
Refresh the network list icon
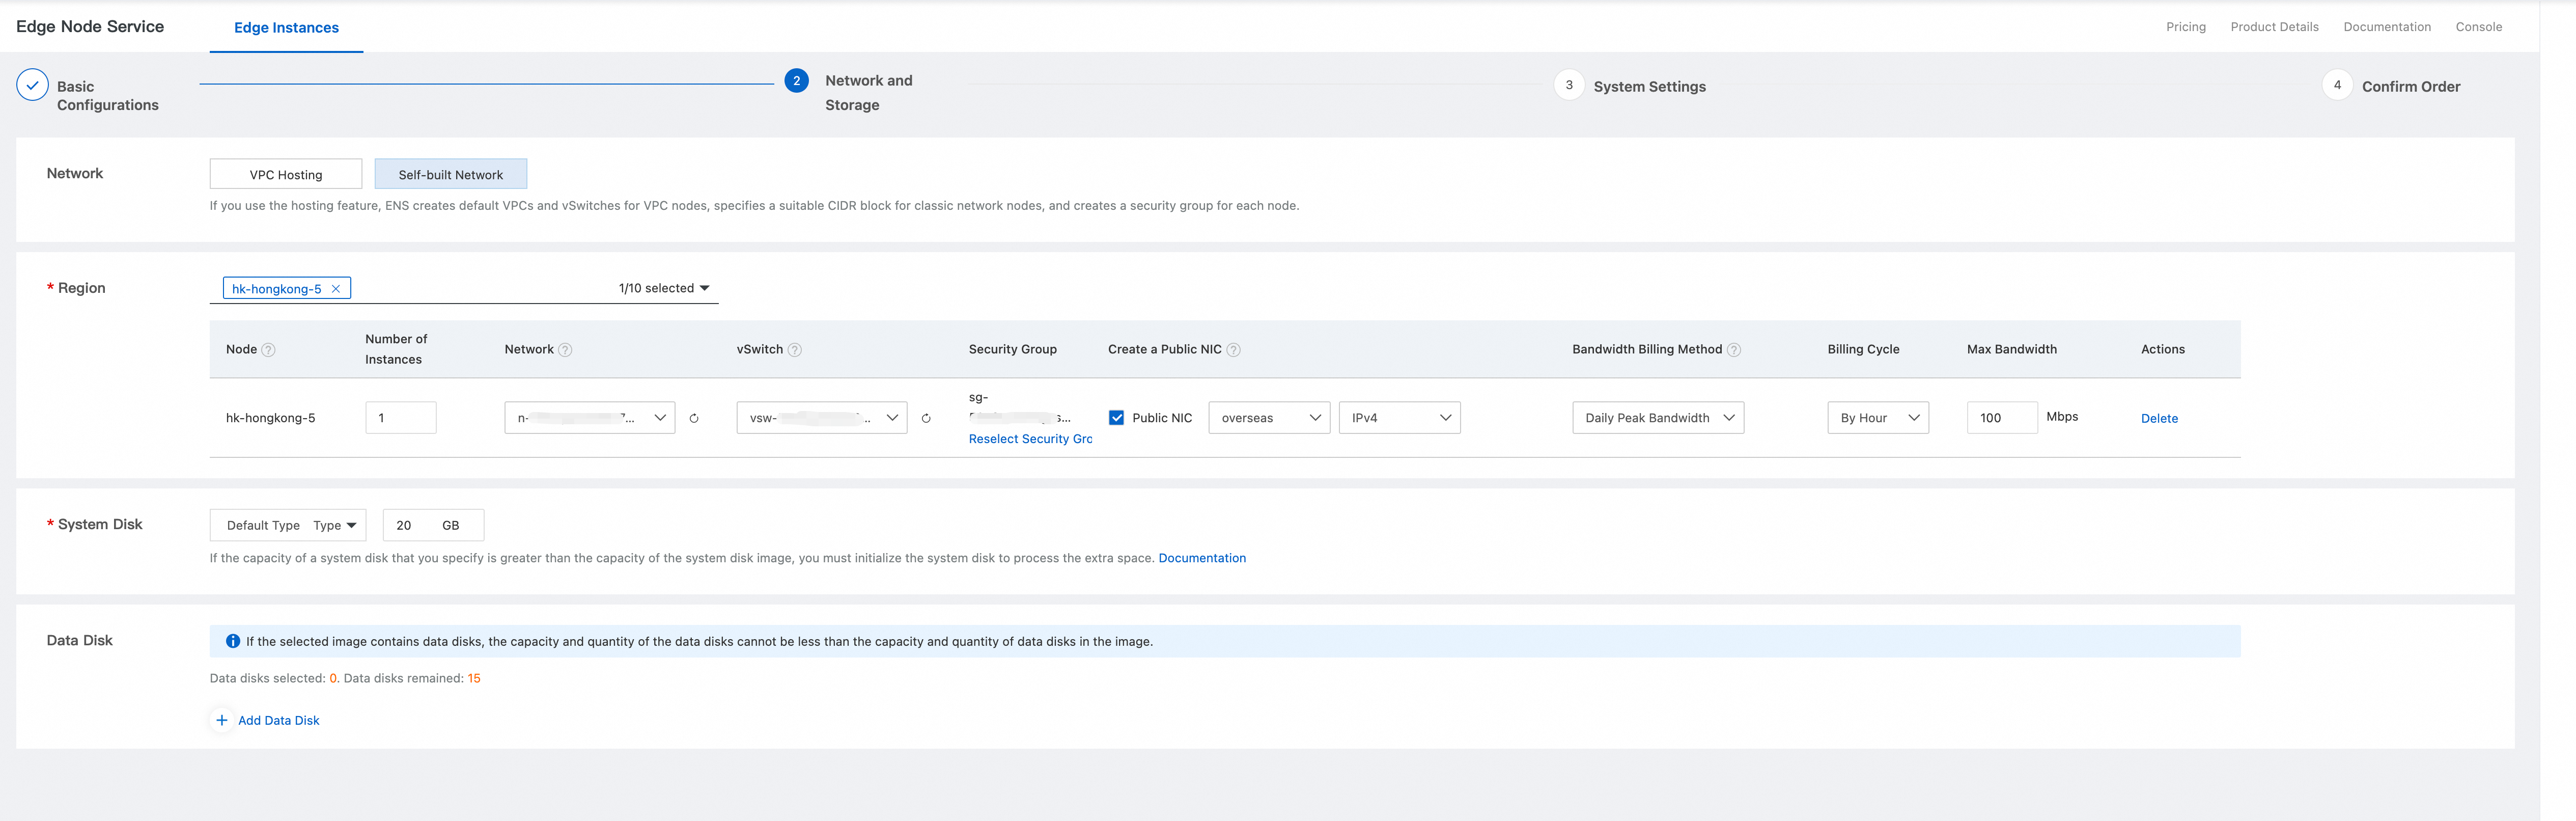tap(694, 419)
